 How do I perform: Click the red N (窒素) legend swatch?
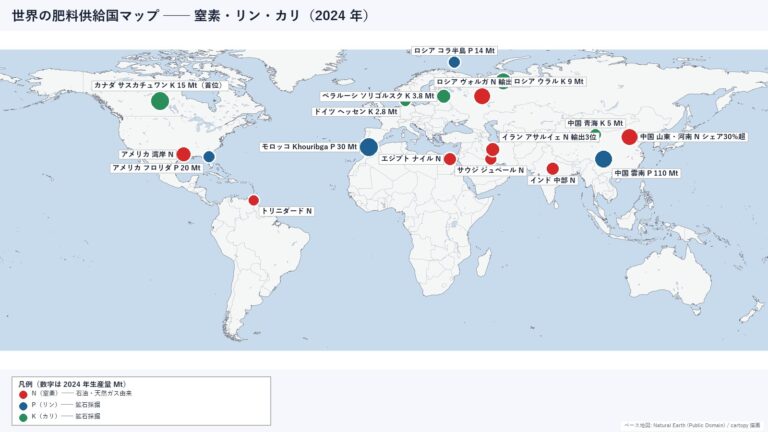click(23, 394)
